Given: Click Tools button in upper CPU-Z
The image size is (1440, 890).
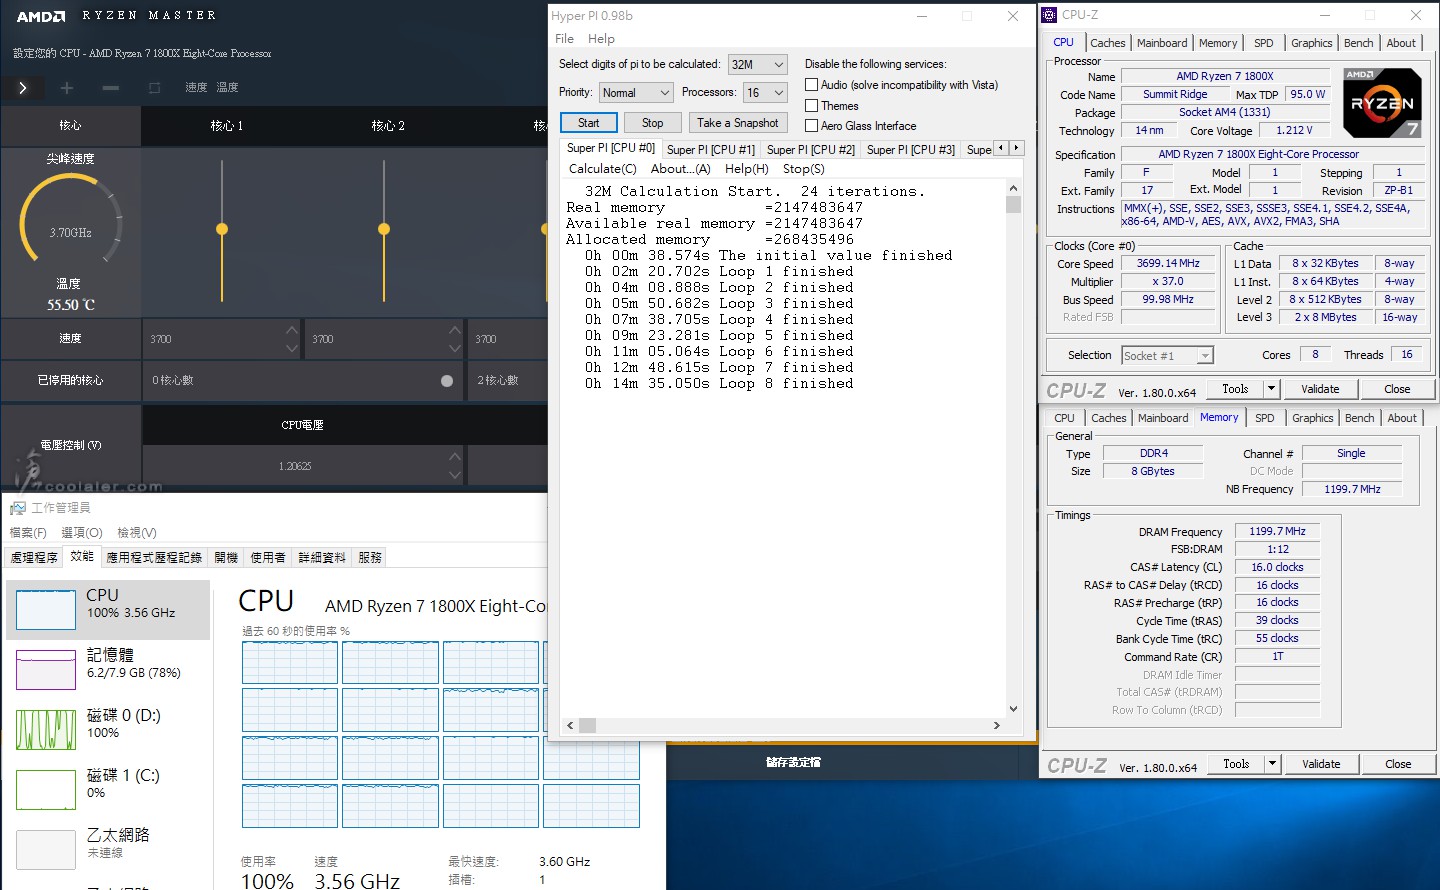Looking at the screenshot, I should (1235, 389).
